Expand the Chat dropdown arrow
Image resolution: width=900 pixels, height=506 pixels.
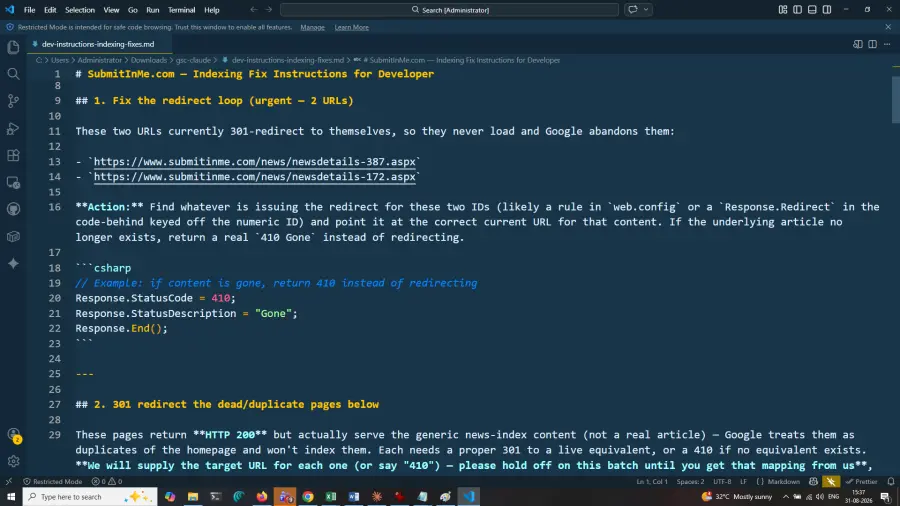tap(646, 10)
